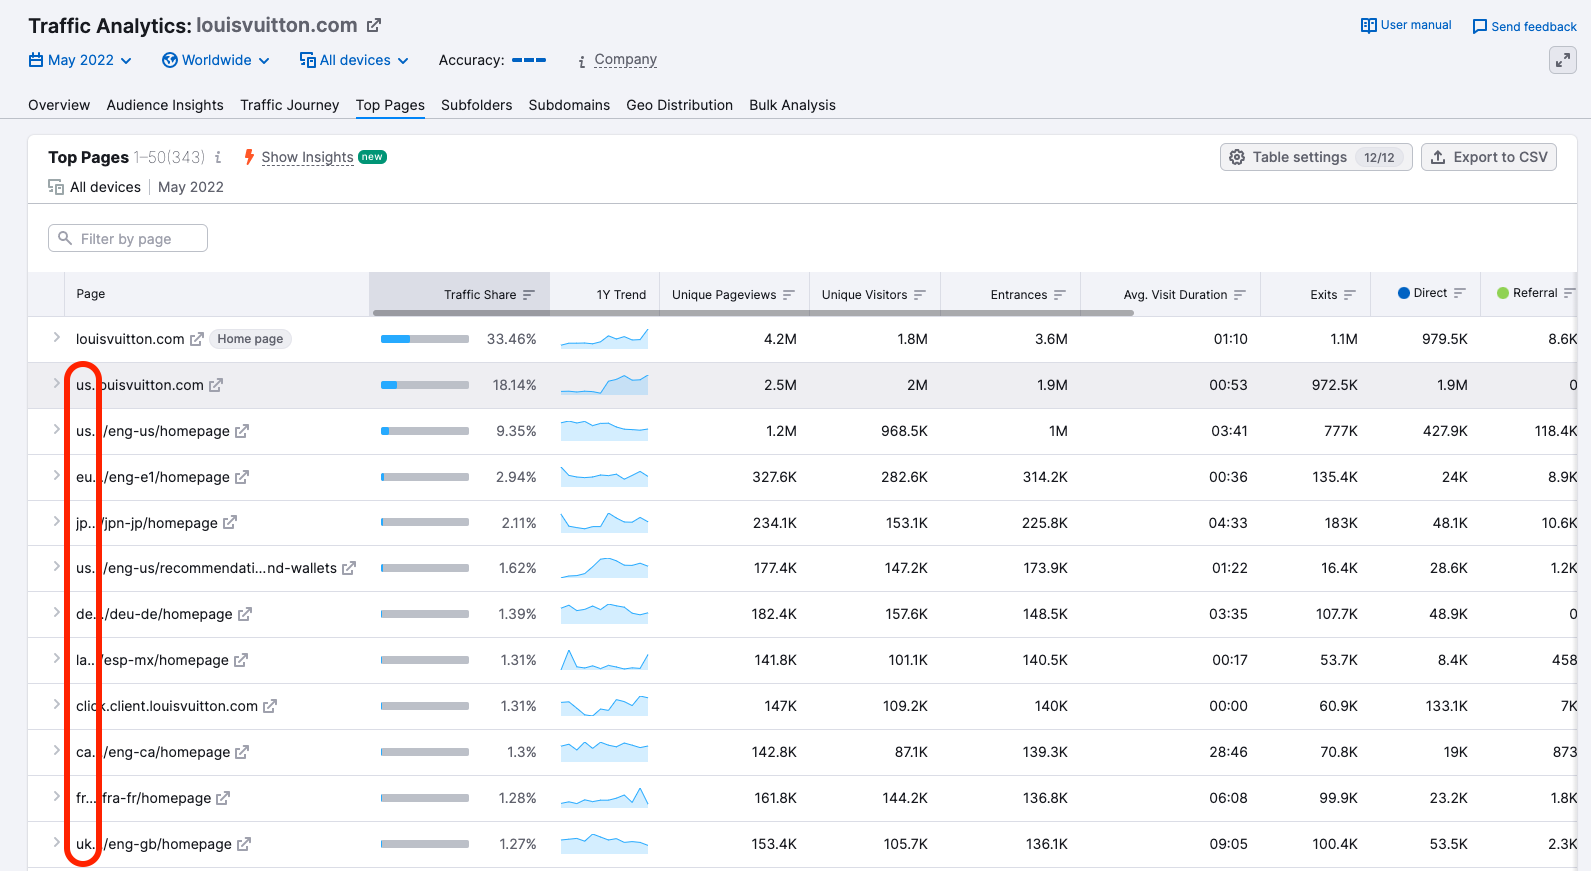This screenshot has width=1591, height=871.
Task: Open external link for us.louisvuitton.com row
Action: 216,385
